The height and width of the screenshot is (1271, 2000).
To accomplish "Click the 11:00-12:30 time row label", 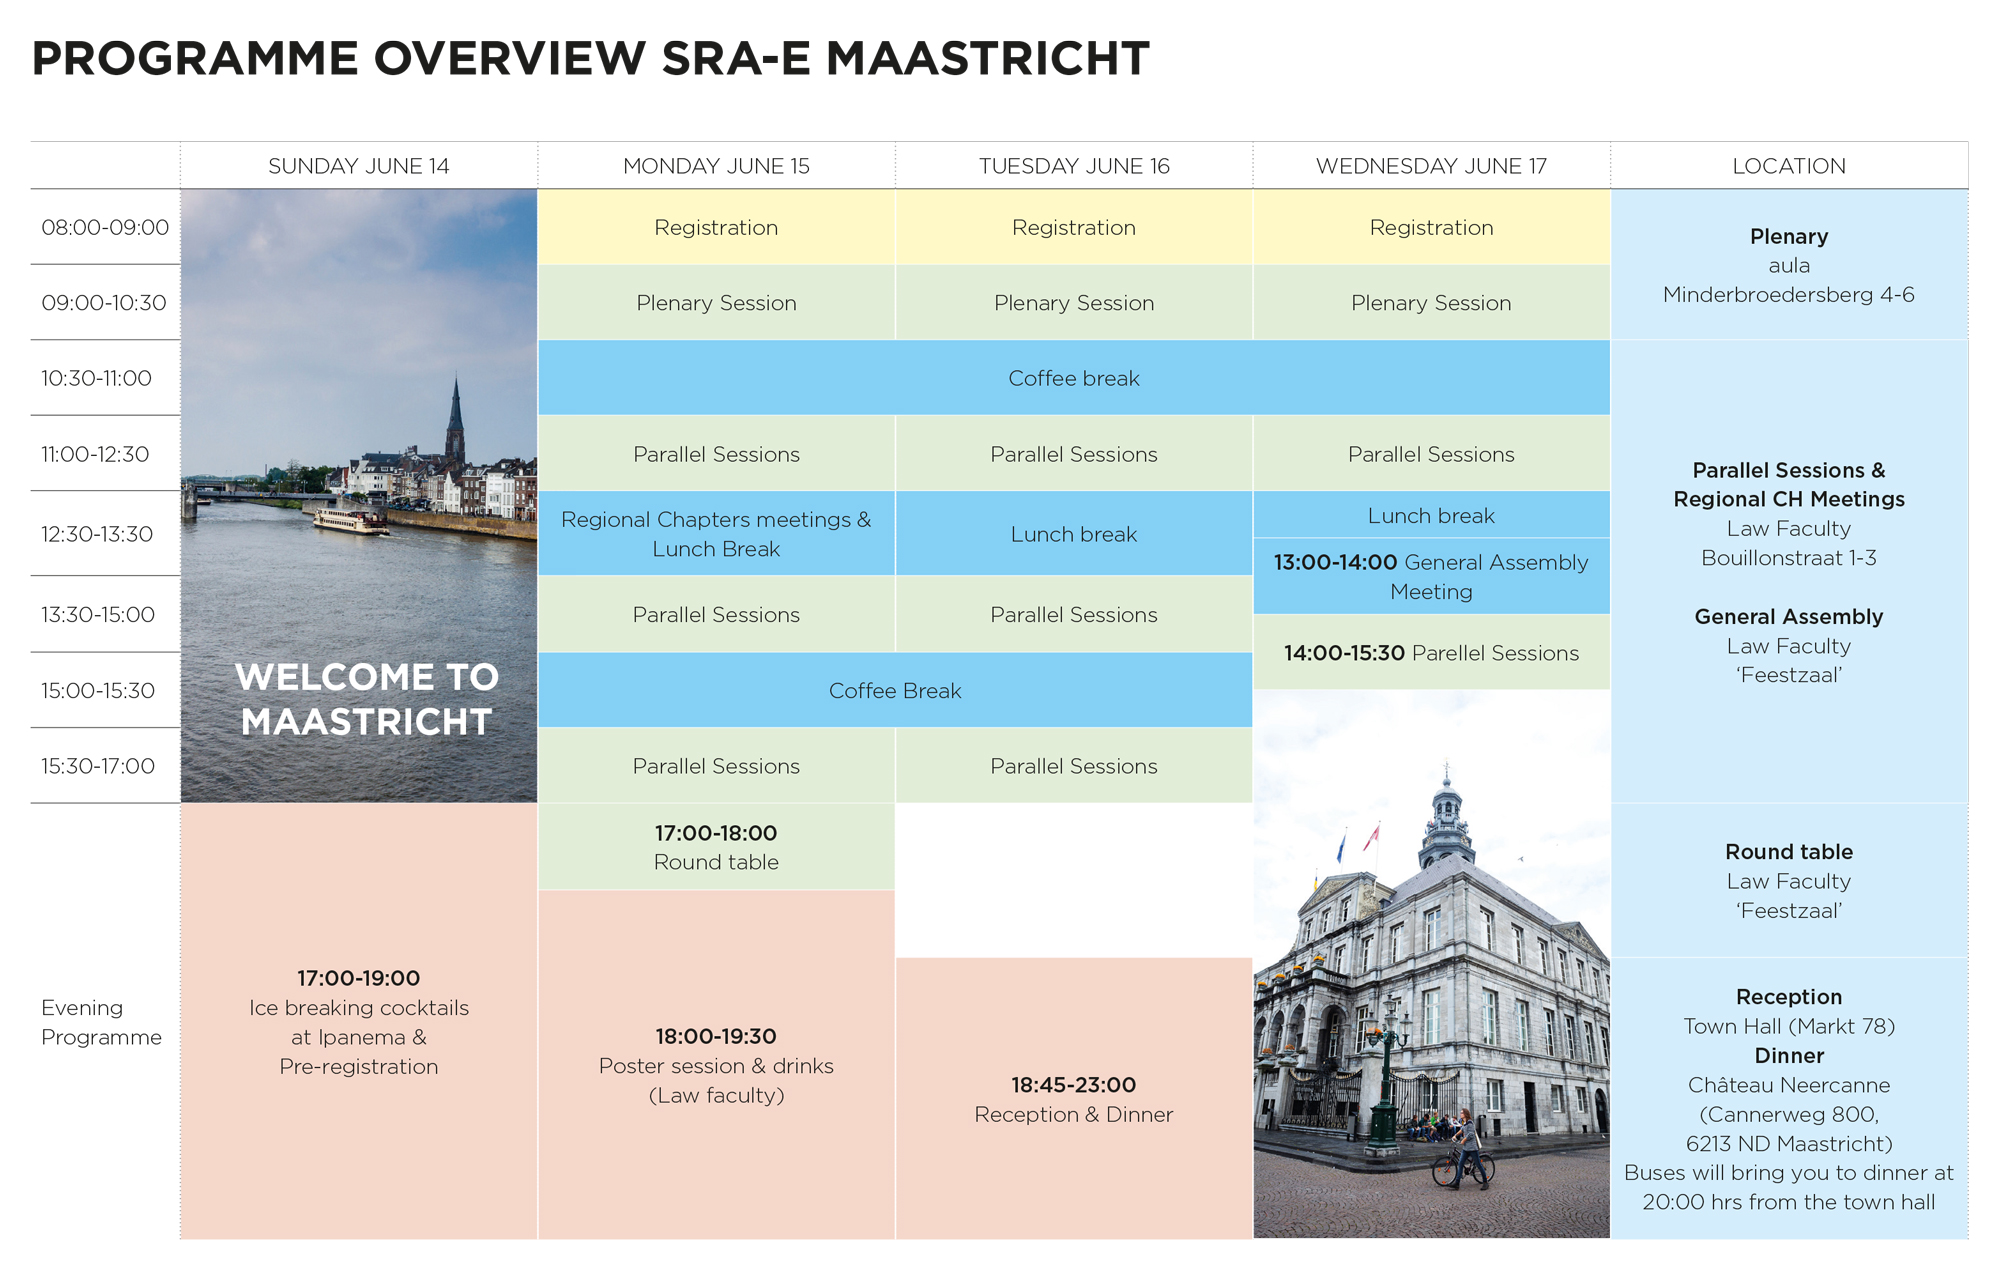I will click(x=95, y=454).
